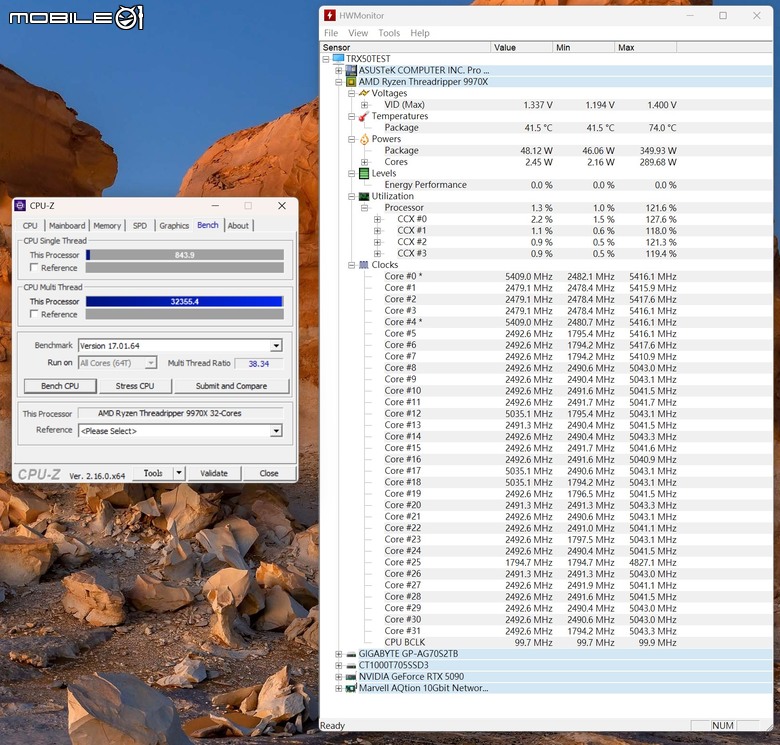Click the Bench CPU button
This screenshot has width=780, height=745.
[x=60, y=386]
